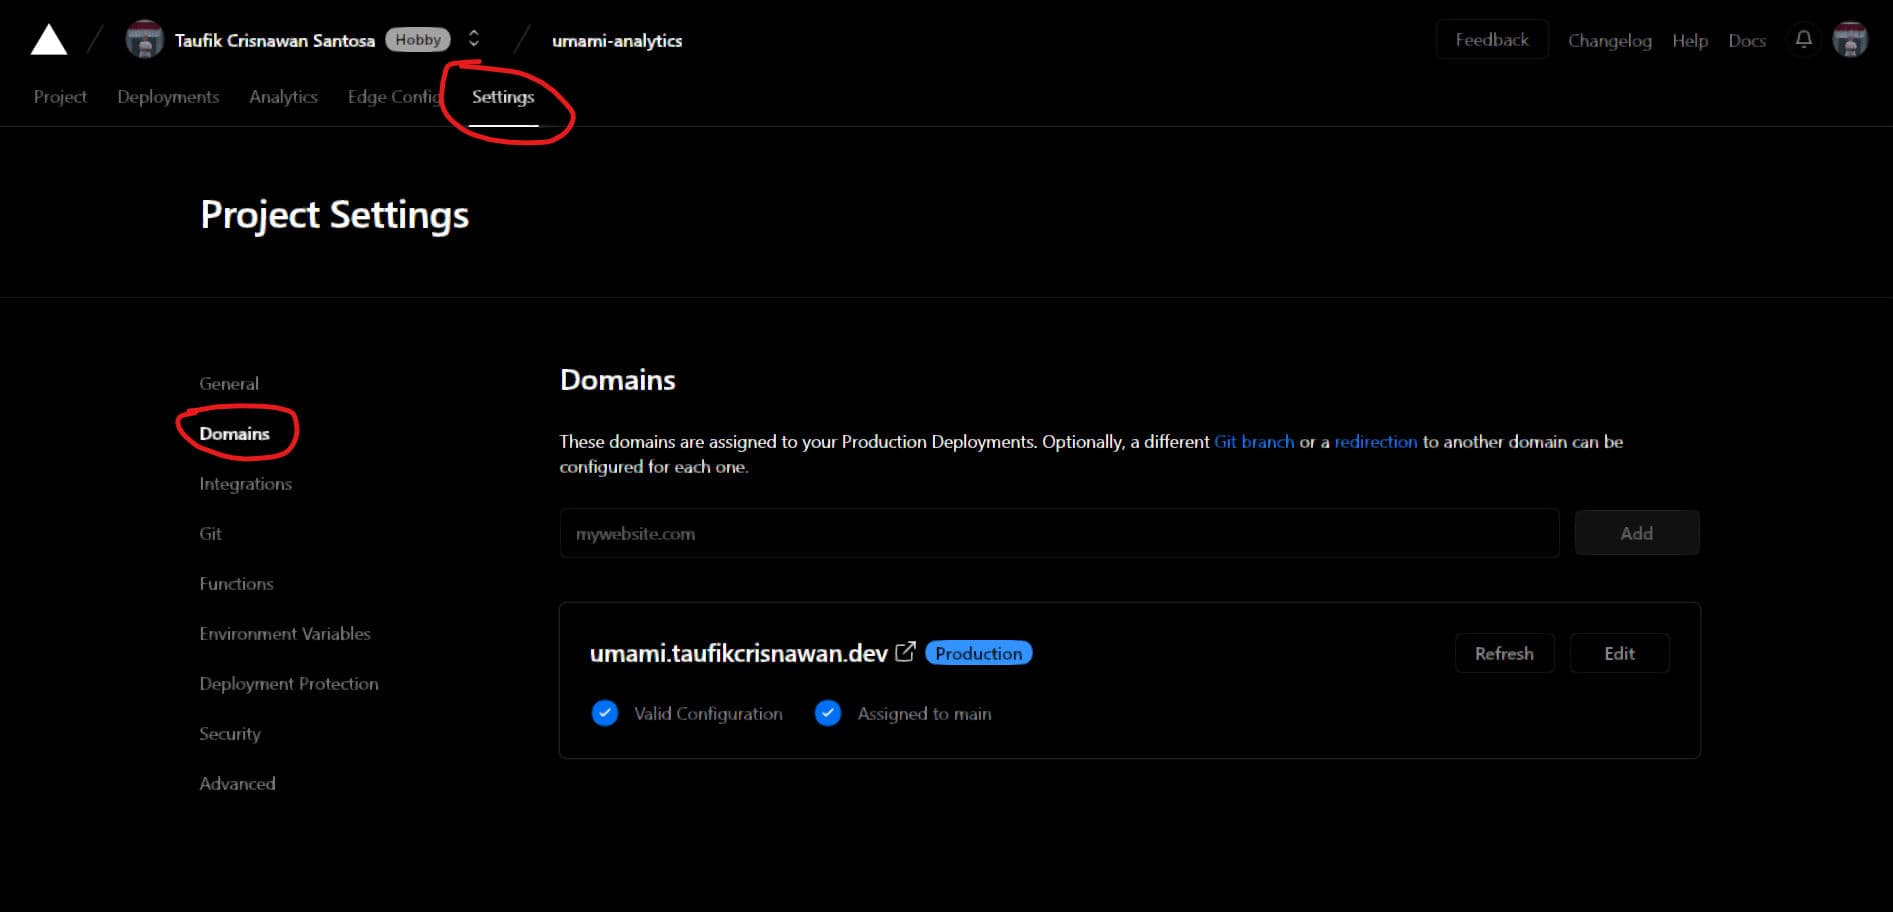Open the account avatar menu
This screenshot has width=1893, height=912.
pyautogui.click(x=1851, y=40)
